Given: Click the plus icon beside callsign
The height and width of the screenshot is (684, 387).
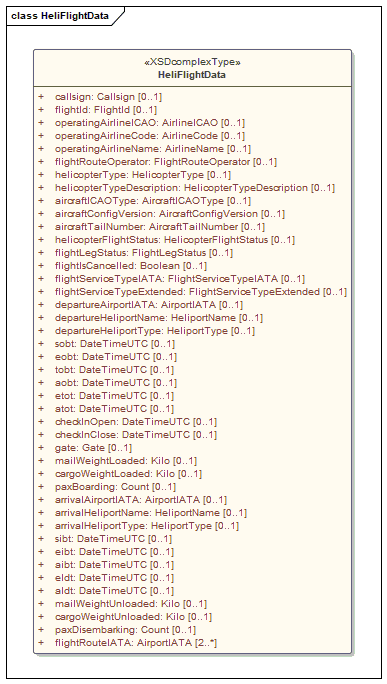Looking at the screenshot, I should pos(41,96).
